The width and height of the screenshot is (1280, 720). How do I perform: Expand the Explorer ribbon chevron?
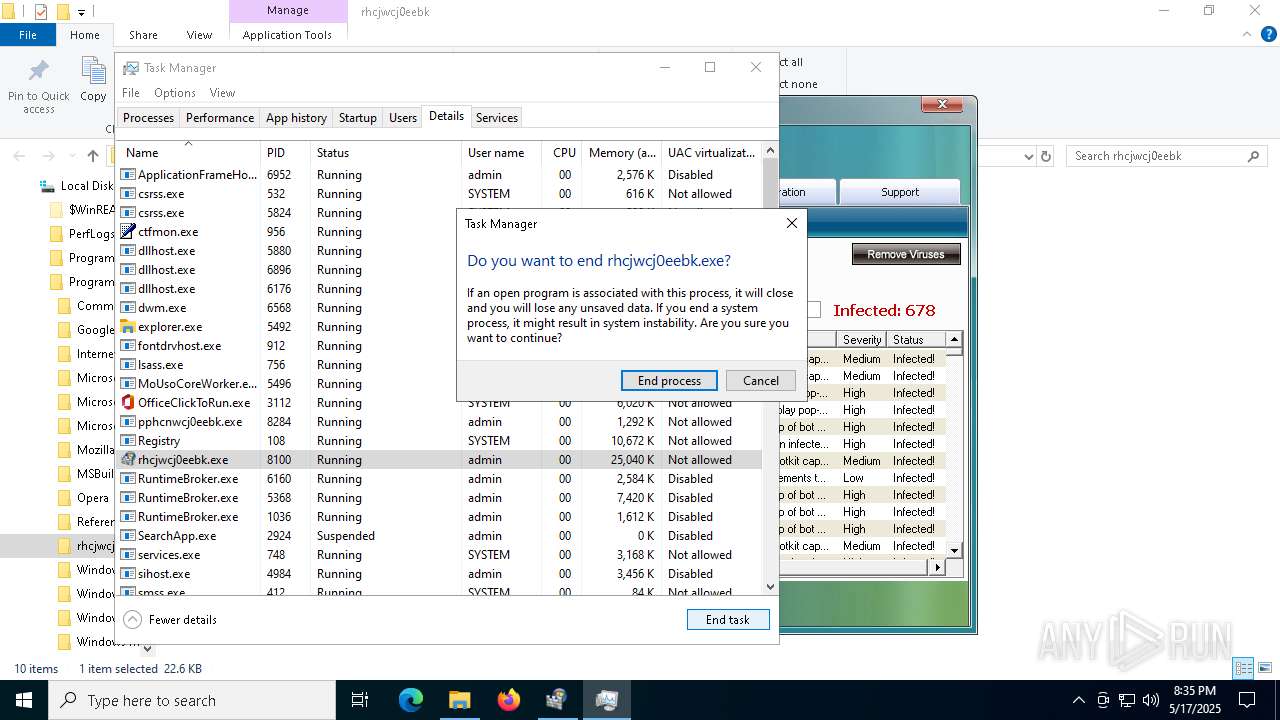point(1246,35)
